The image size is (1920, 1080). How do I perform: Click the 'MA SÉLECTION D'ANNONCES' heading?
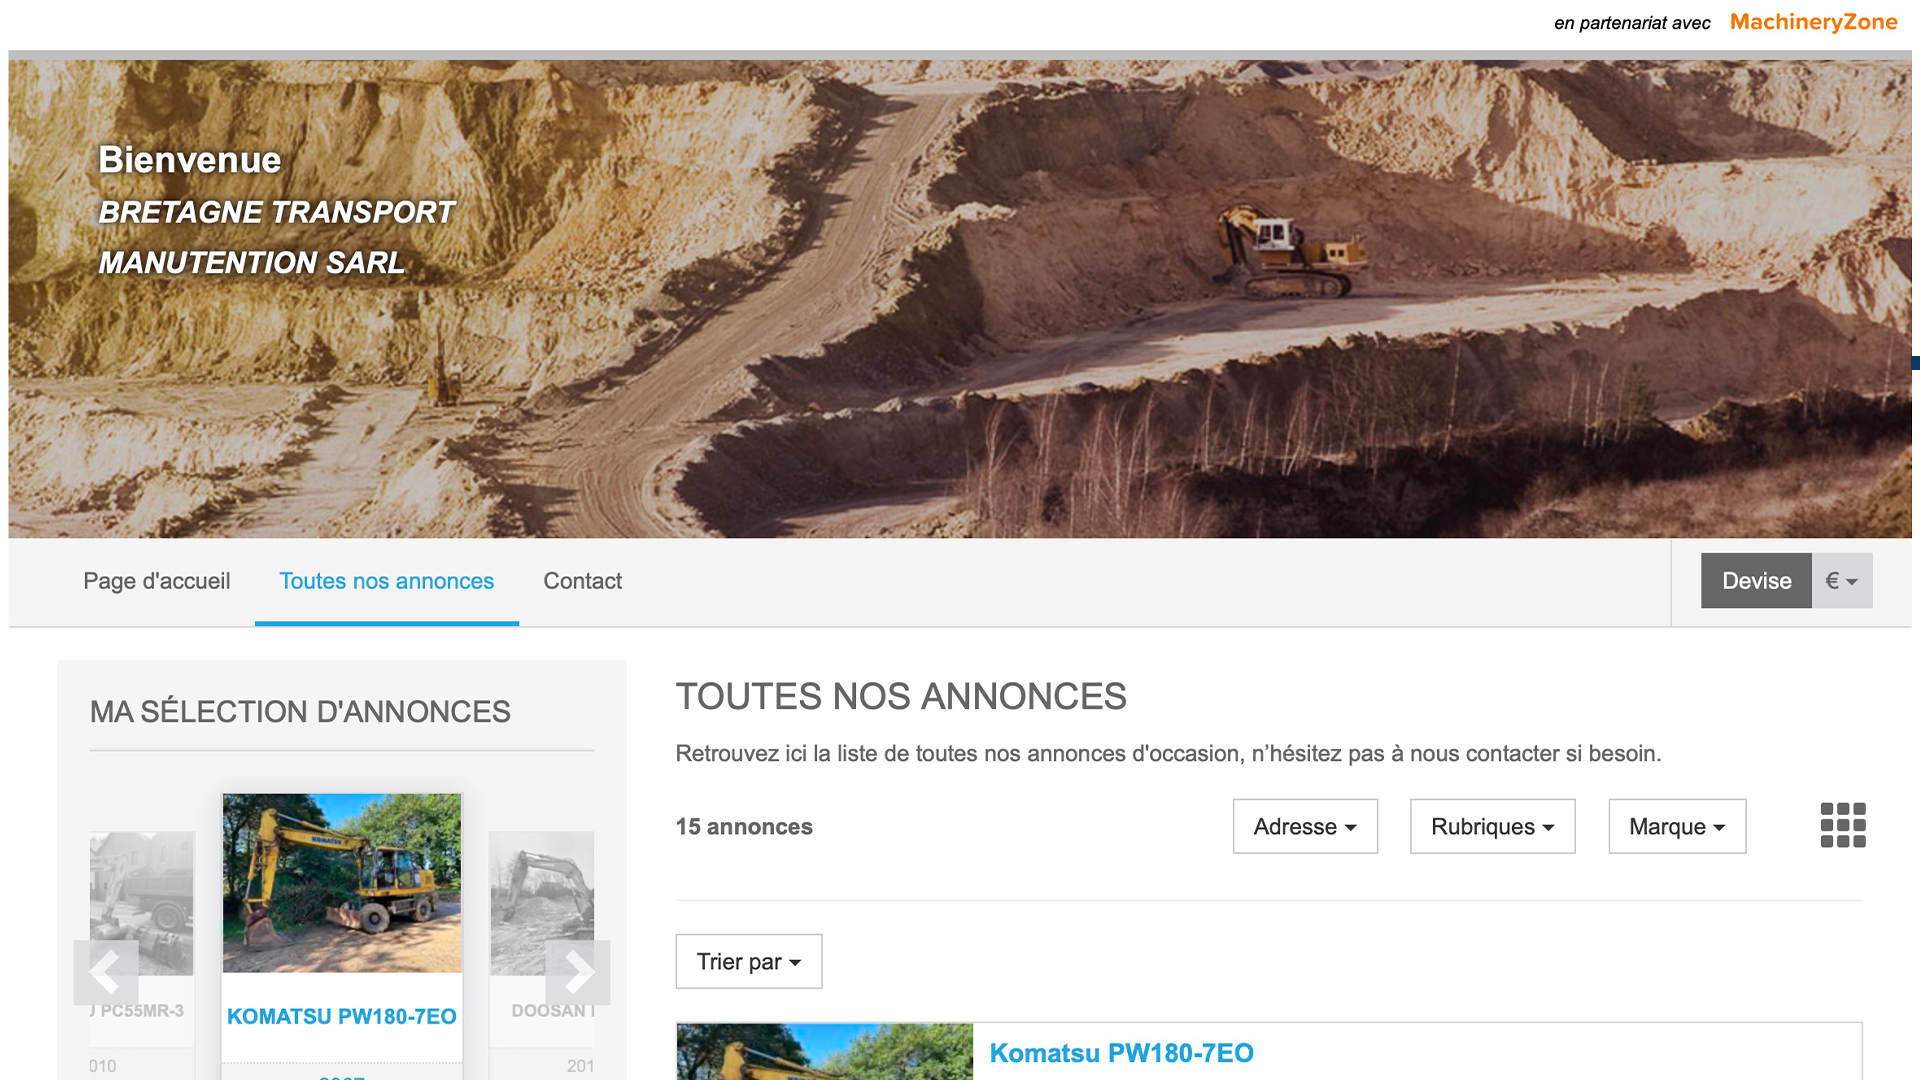tap(300, 711)
